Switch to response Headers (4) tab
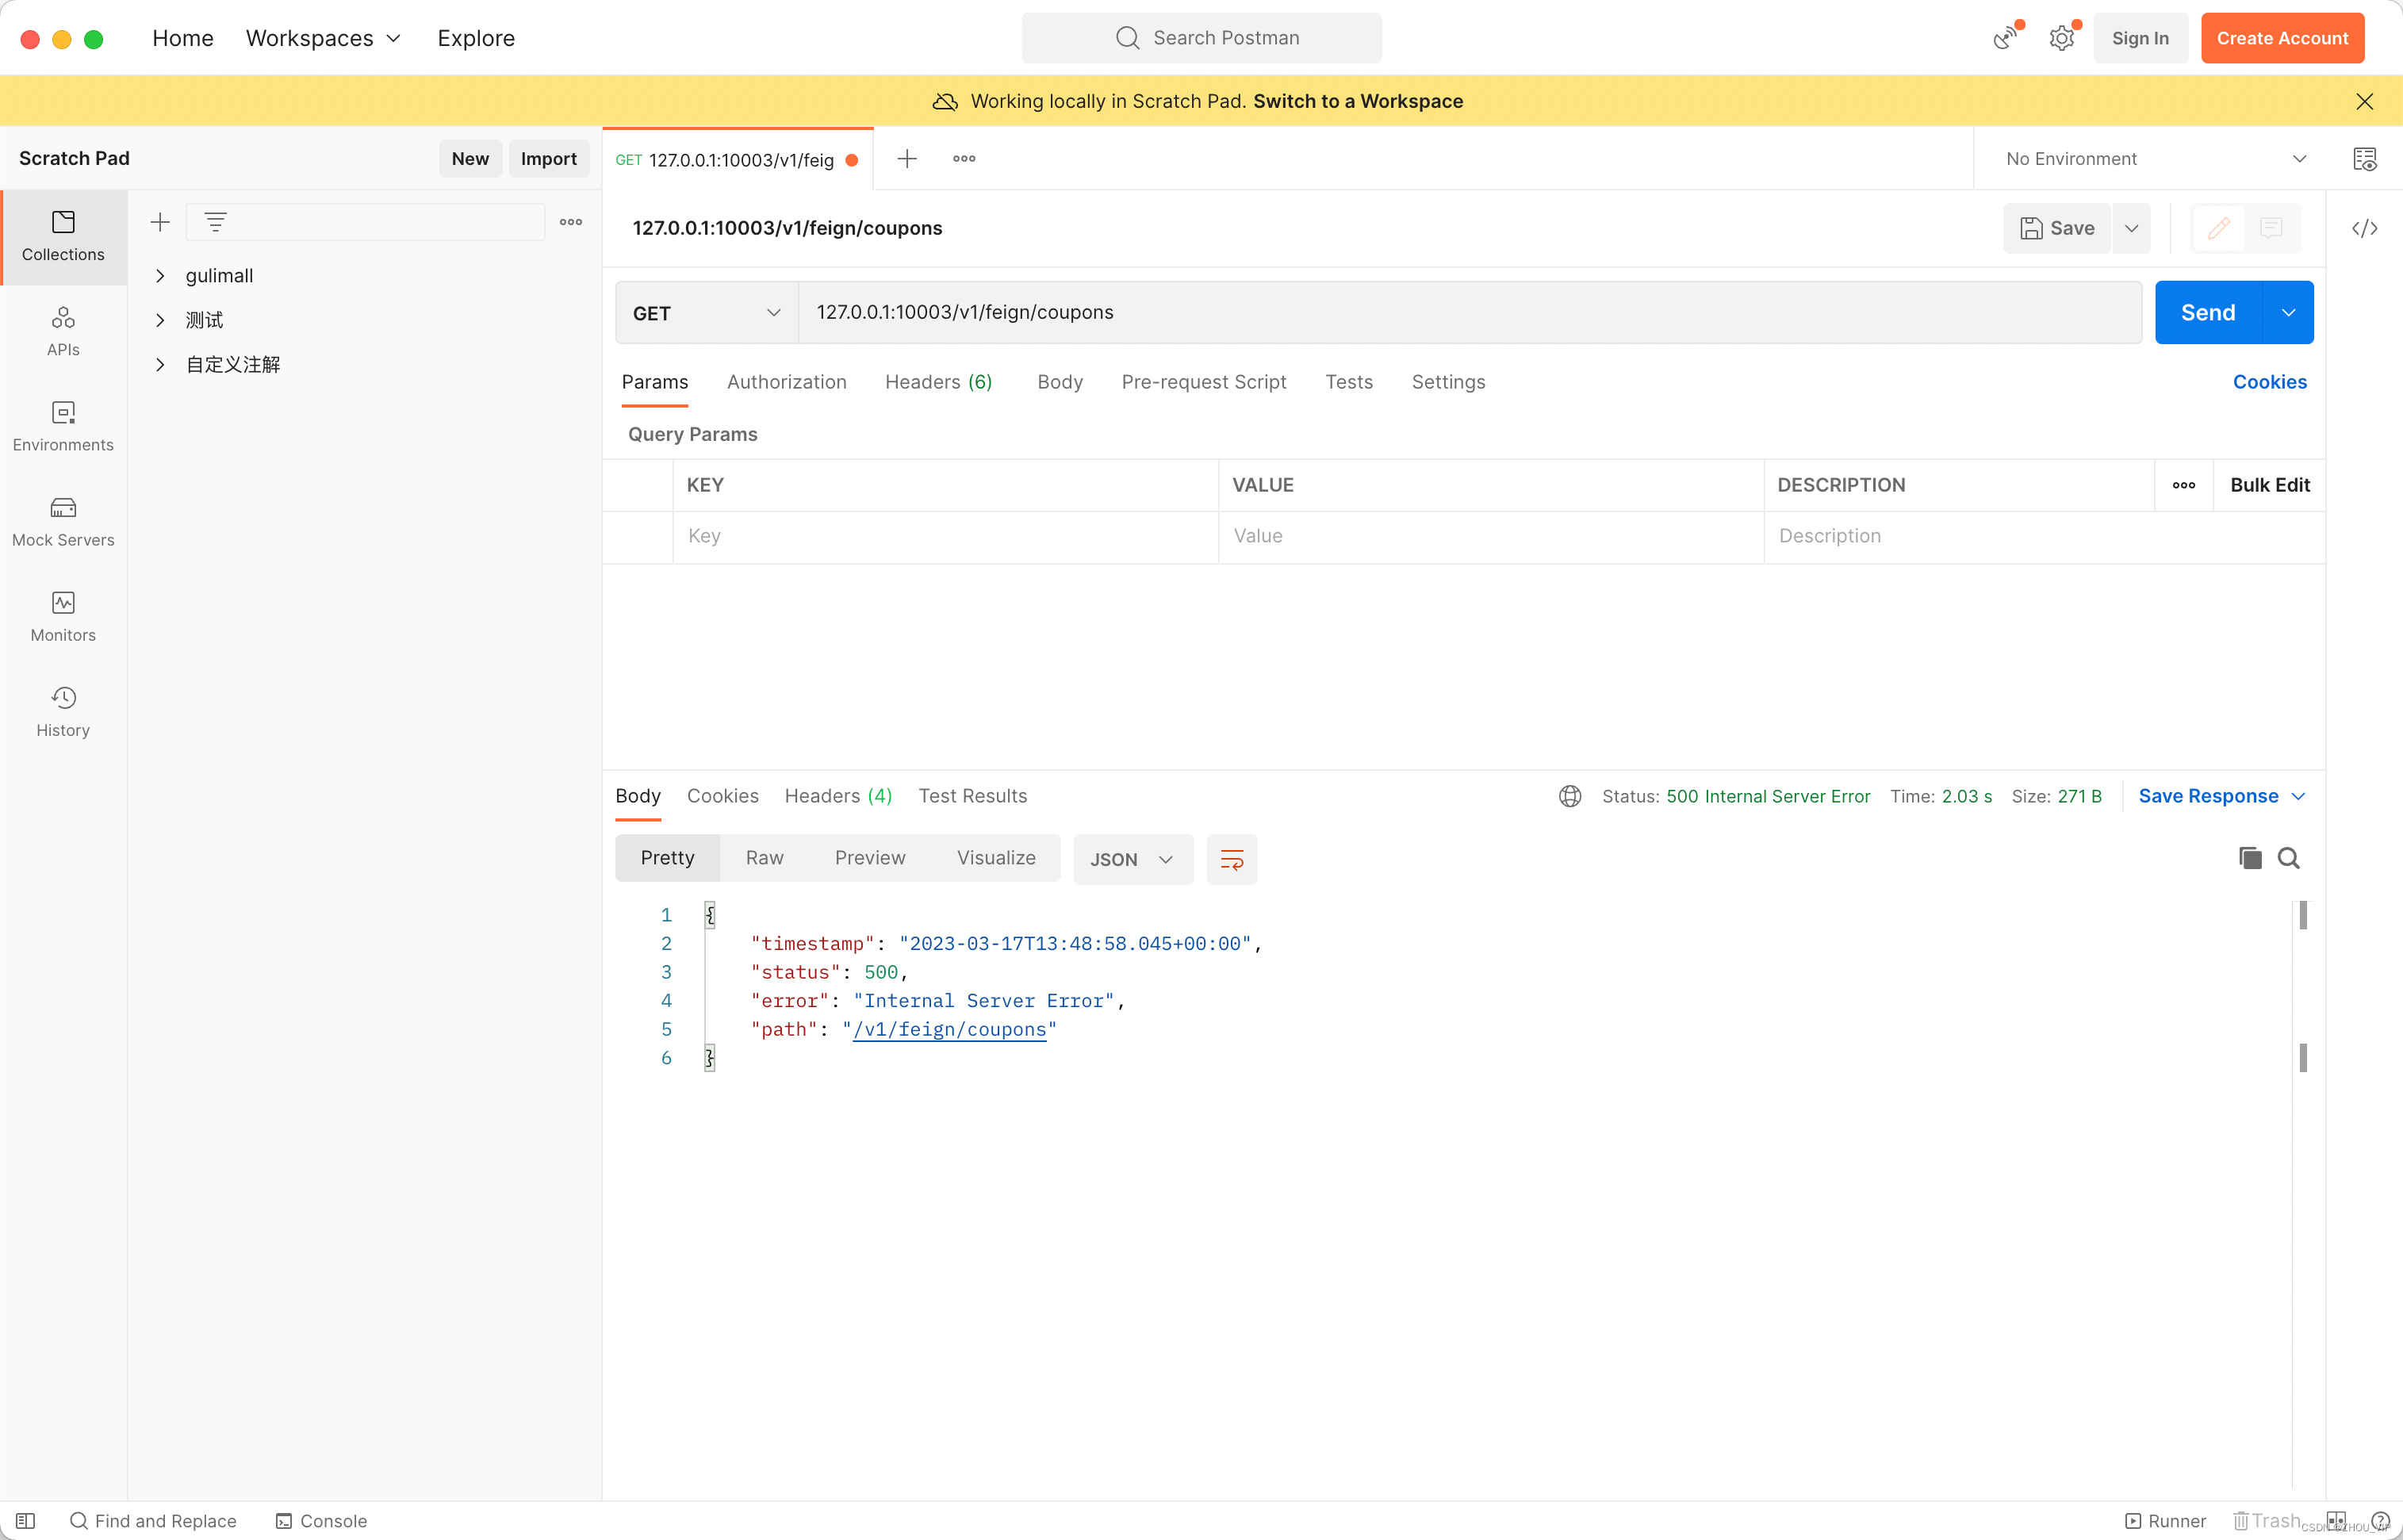This screenshot has height=1540, width=2403. click(x=838, y=796)
